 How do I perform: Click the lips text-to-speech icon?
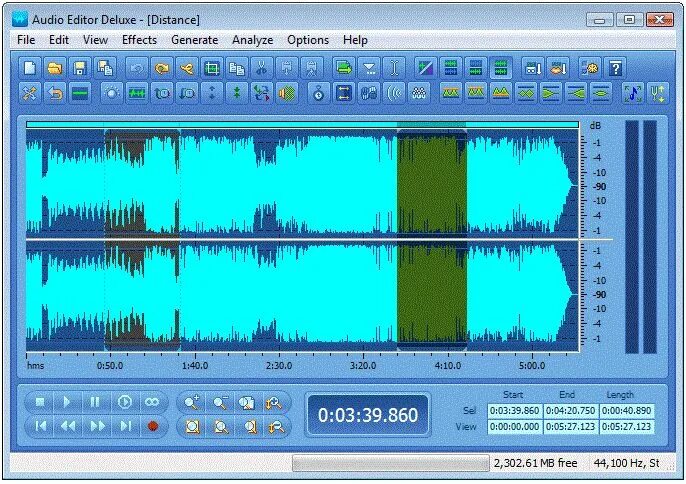pos(558,68)
